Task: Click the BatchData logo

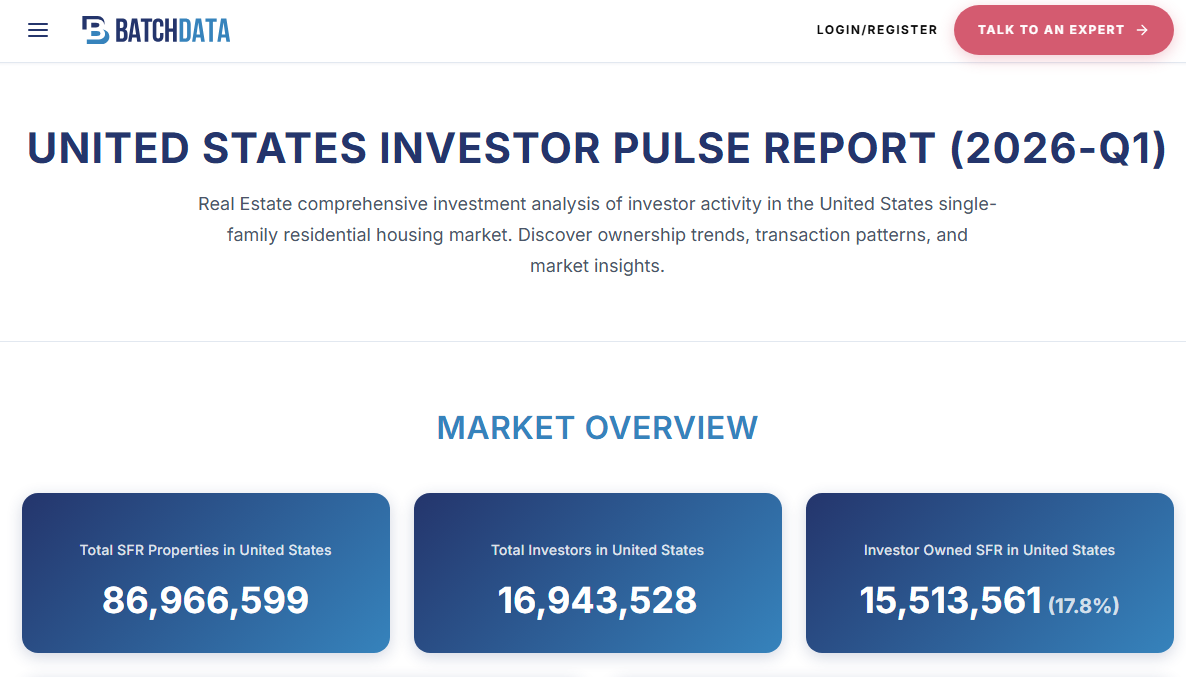Action: [x=156, y=30]
